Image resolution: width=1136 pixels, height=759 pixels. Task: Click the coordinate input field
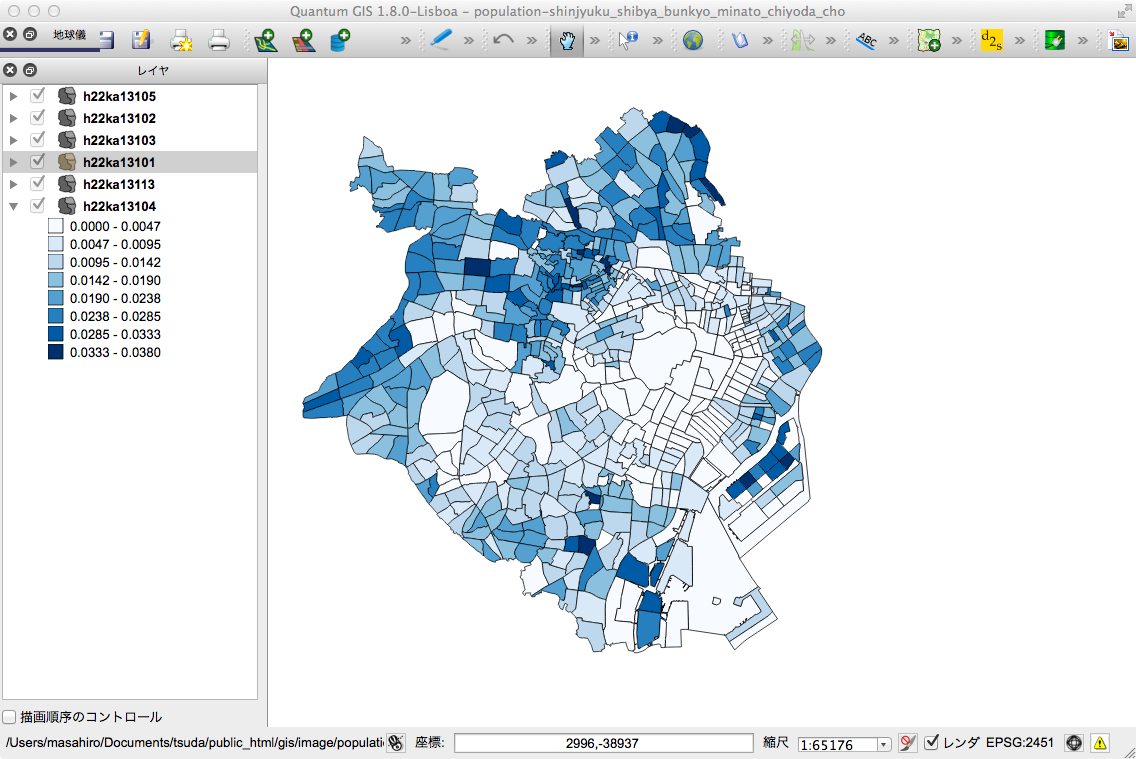[x=603, y=743]
